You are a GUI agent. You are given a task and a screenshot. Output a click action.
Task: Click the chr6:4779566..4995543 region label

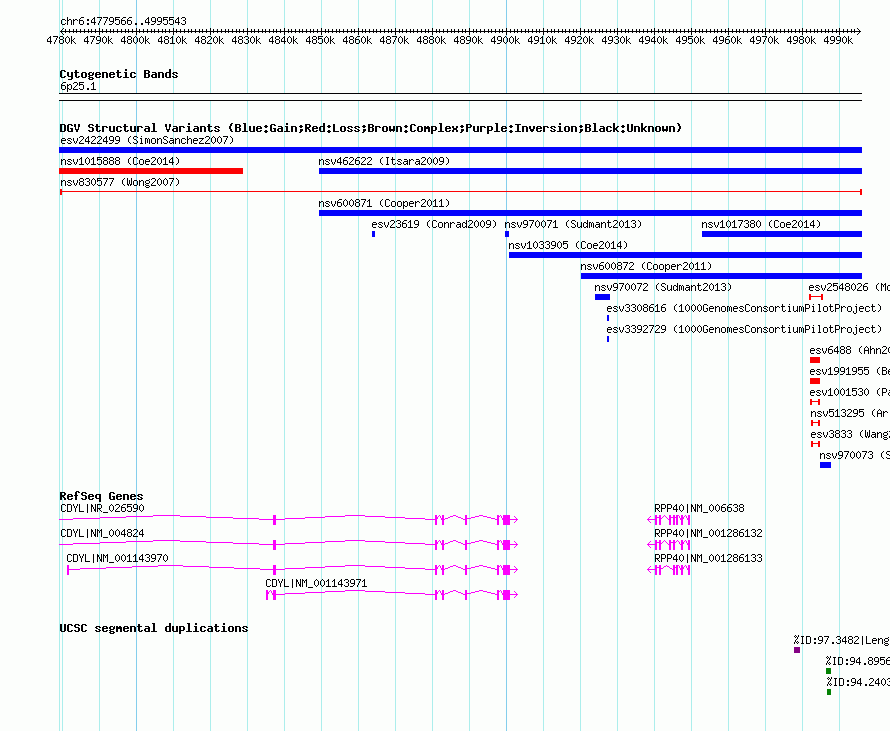pos(123,21)
